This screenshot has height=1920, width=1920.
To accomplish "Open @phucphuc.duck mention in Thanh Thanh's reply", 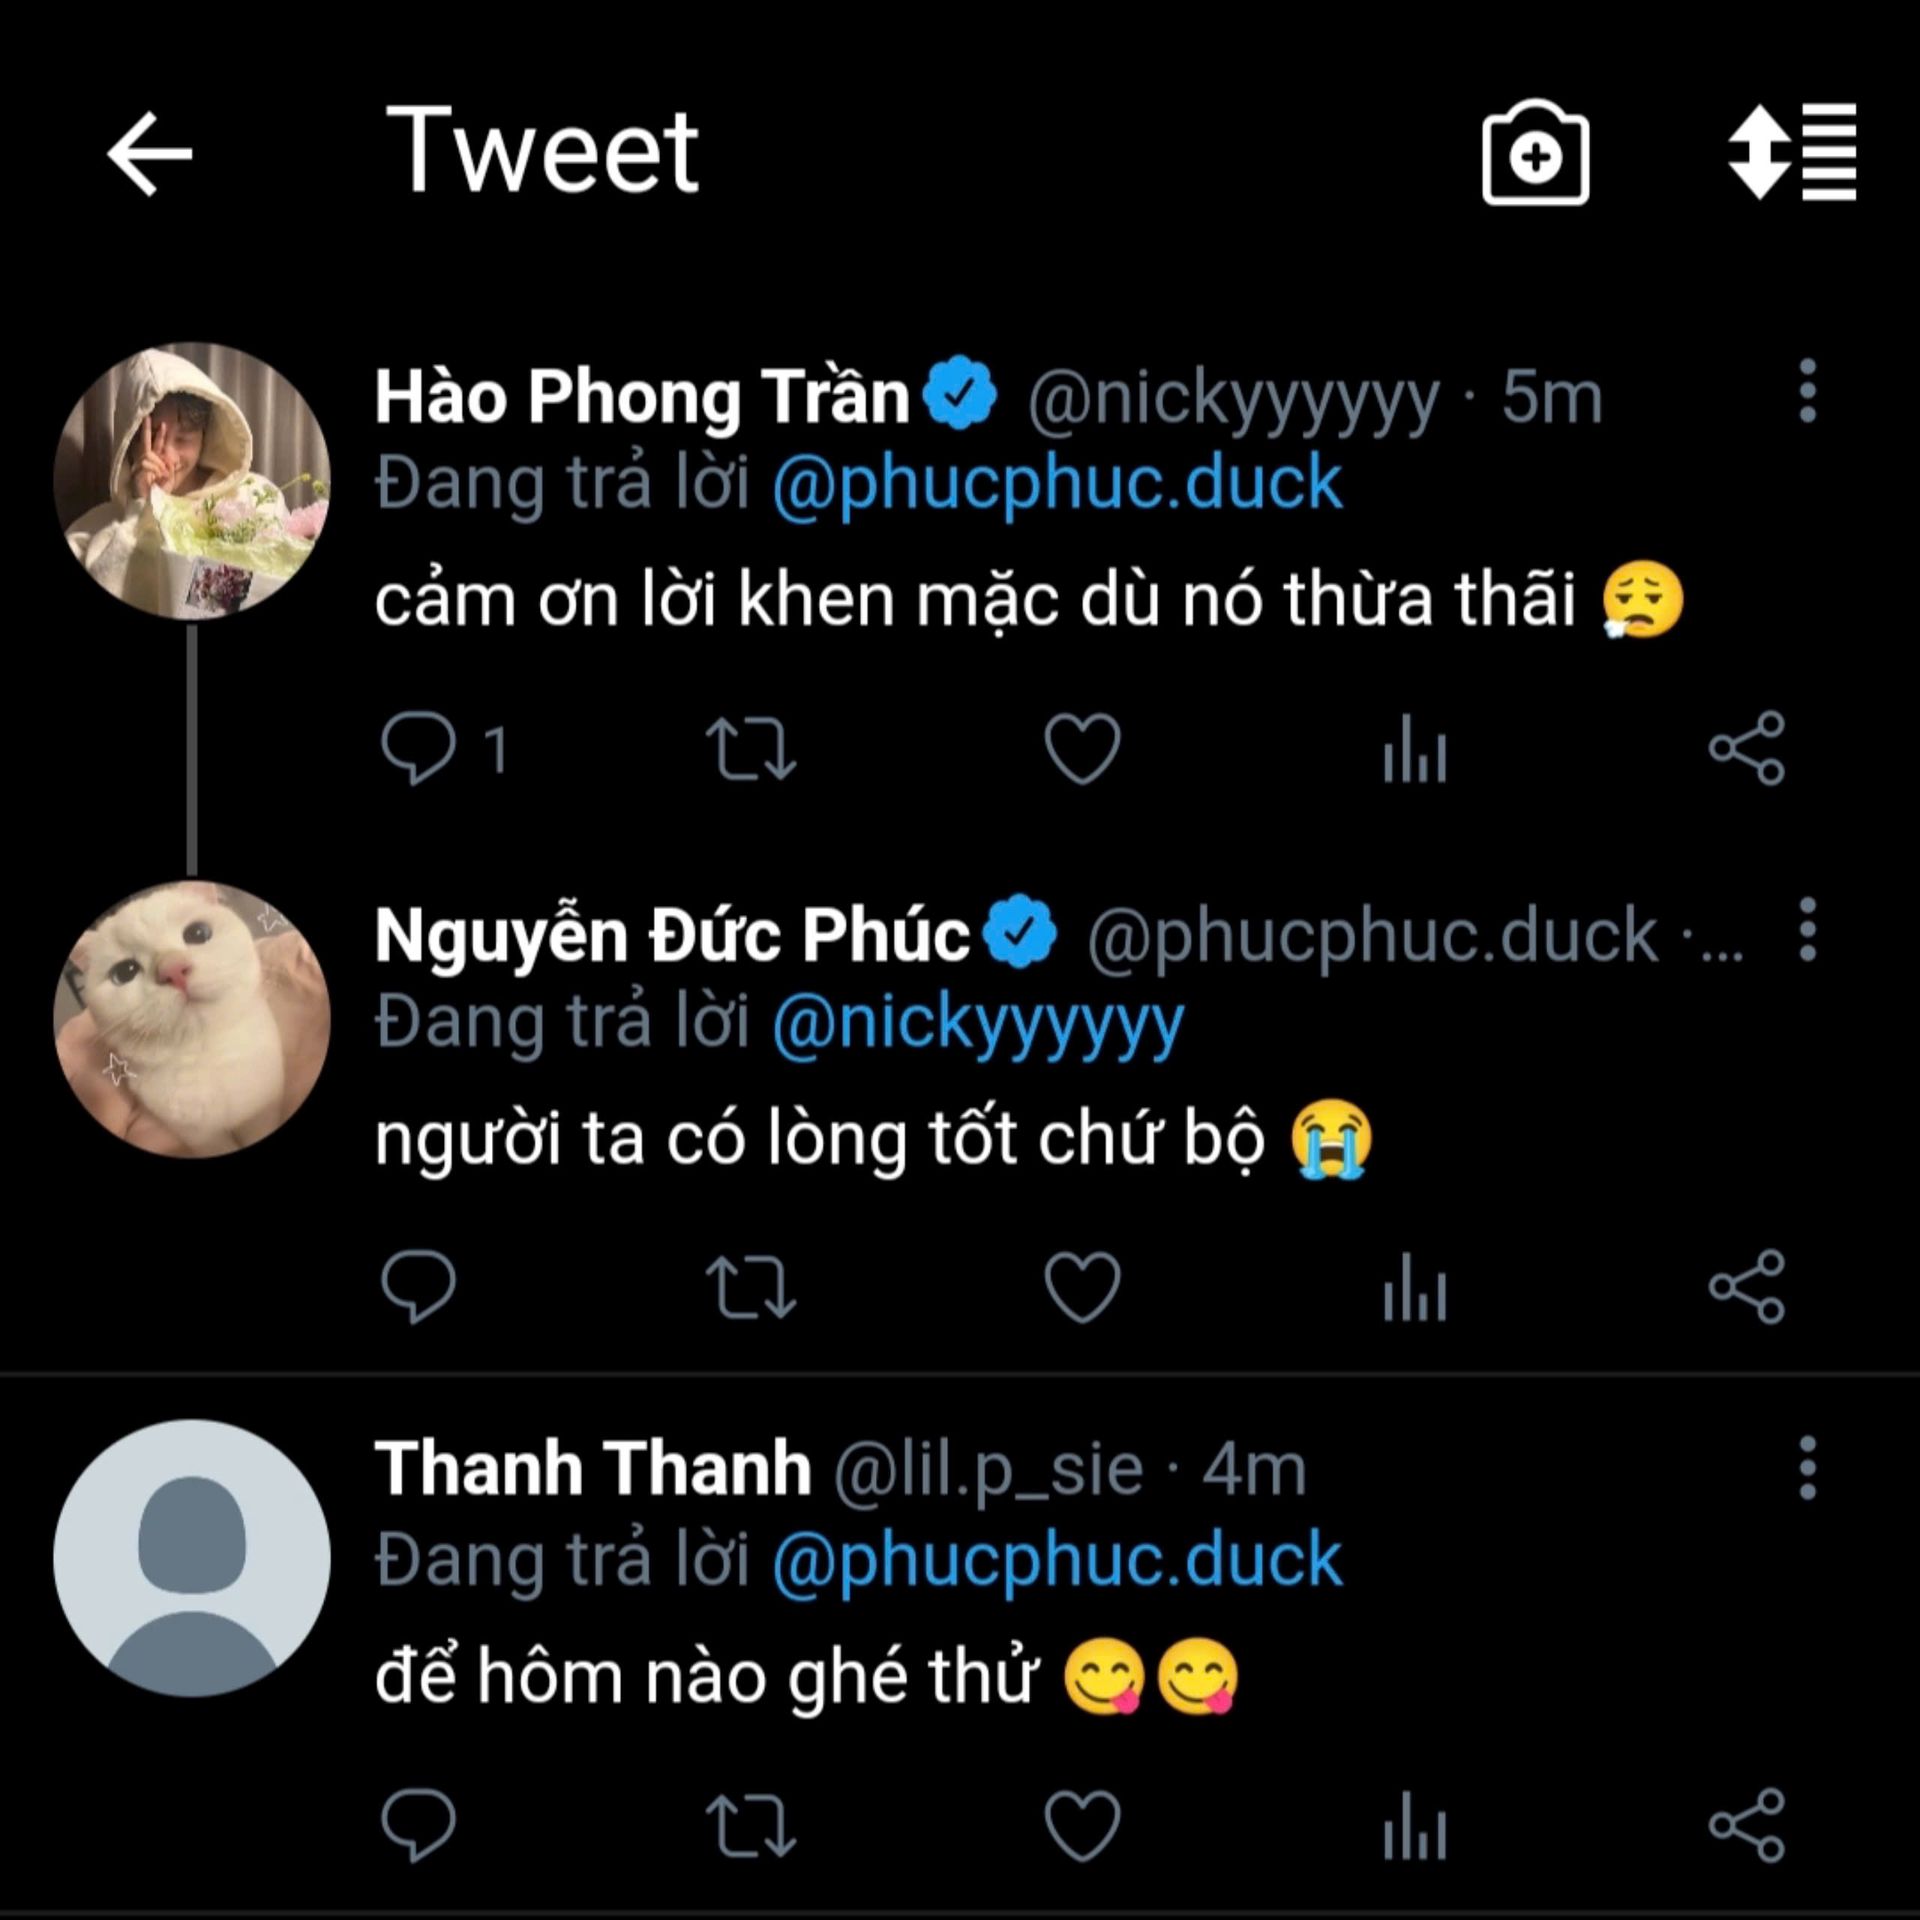I will [1056, 1560].
